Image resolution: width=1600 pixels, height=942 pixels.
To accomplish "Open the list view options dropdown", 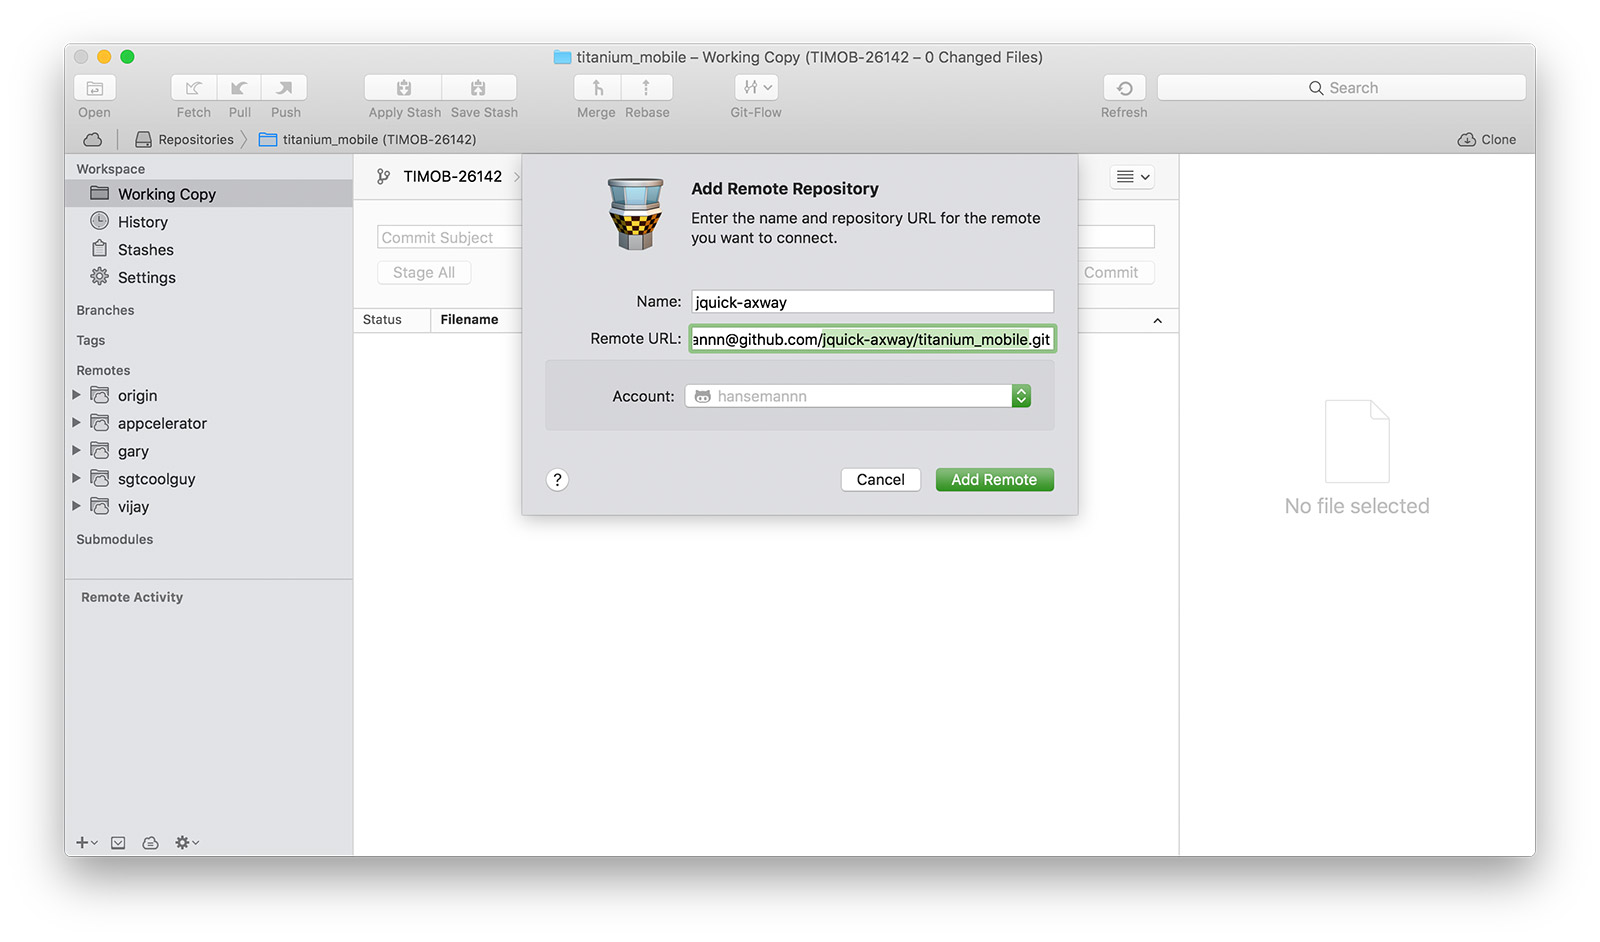I will point(1133,177).
